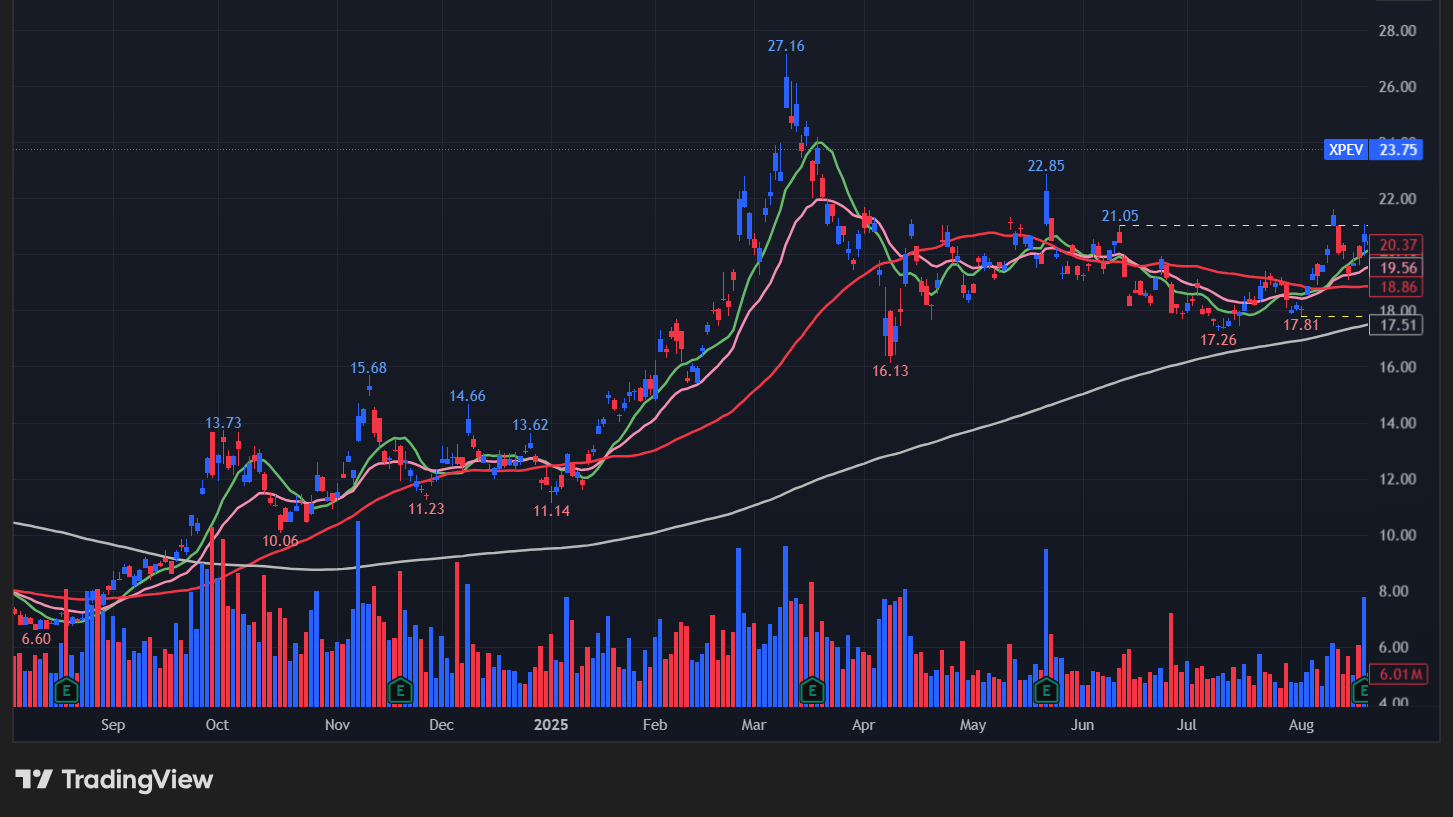Screen dimensions: 1453x817
Task: Click the 27.16 peak high label
Action: point(786,46)
